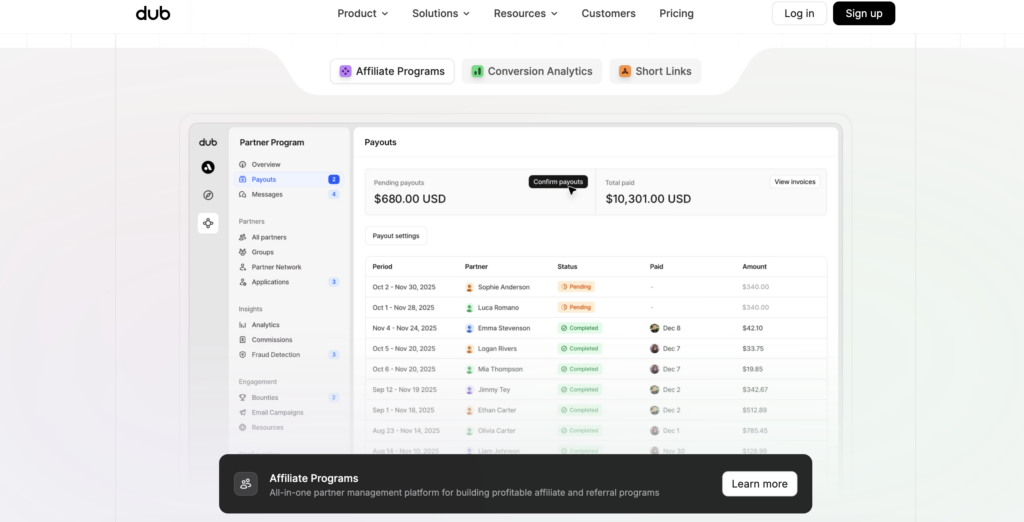Viewport: 1024px width, 522px height.
Task: Click the payer avatar beside Dec 8
Action: (x=654, y=328)
